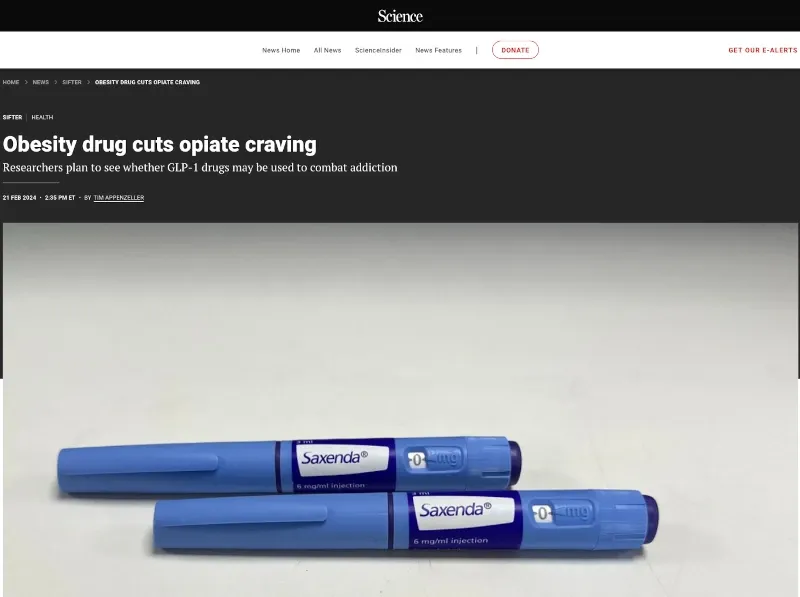Viewport: 800px width, 597px height.
Task: Click breadcrumb chevron after SIFTER
Action: (88, 82)
